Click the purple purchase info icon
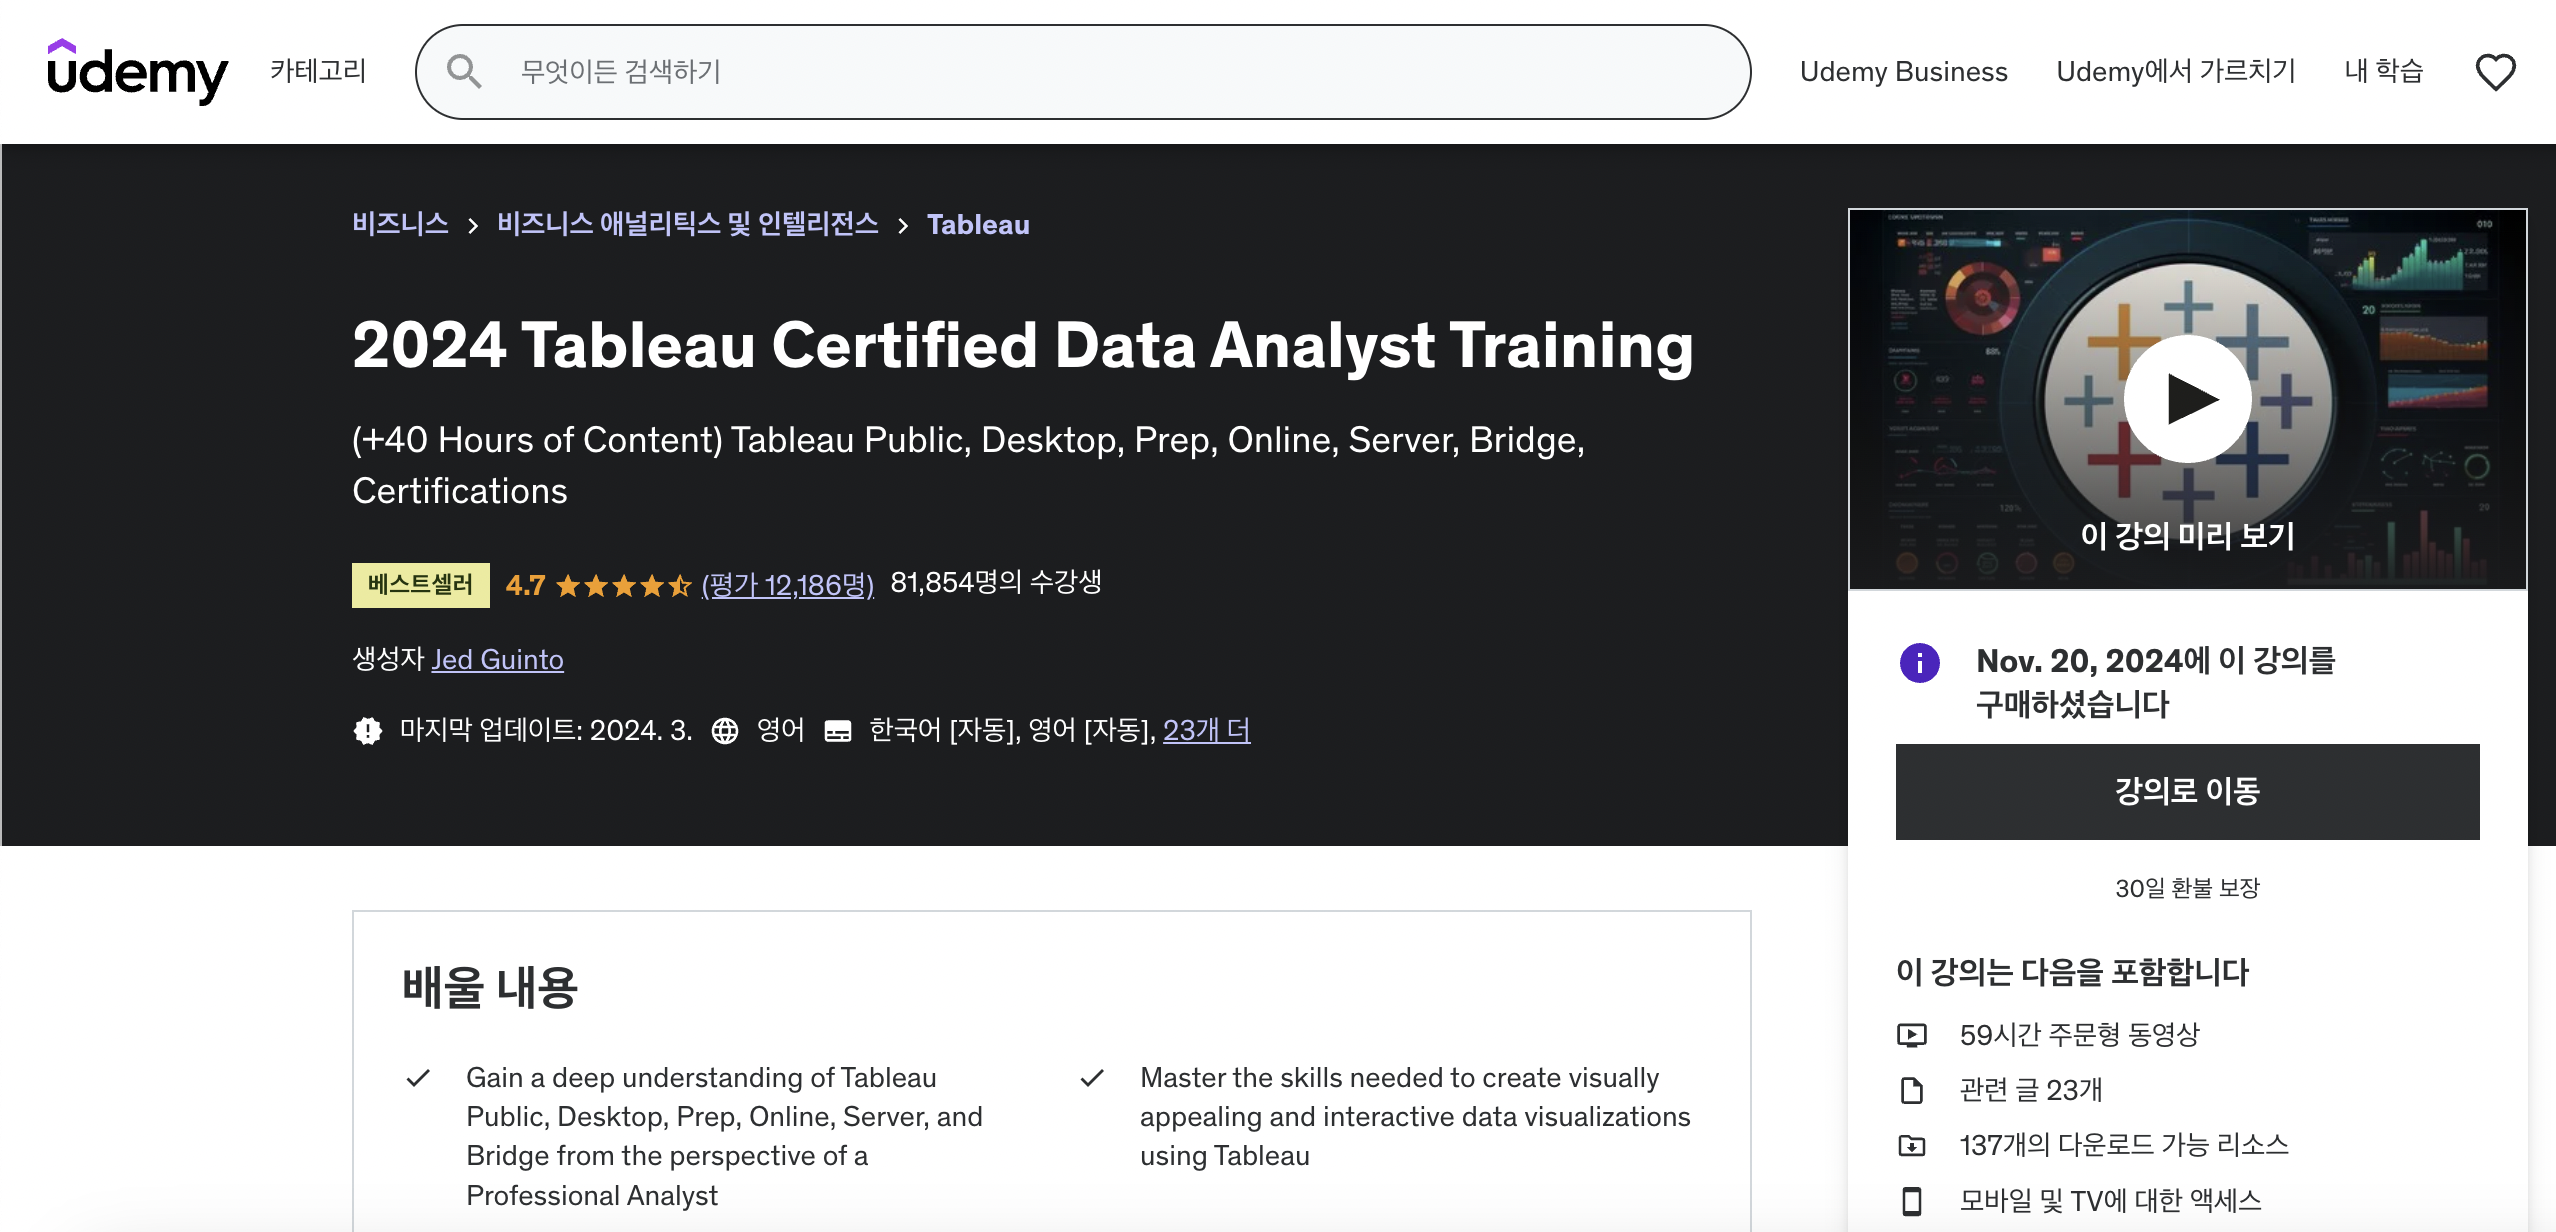Image resolution: width=2556 pixels, height=1232 pixels. click(1919, 663)
